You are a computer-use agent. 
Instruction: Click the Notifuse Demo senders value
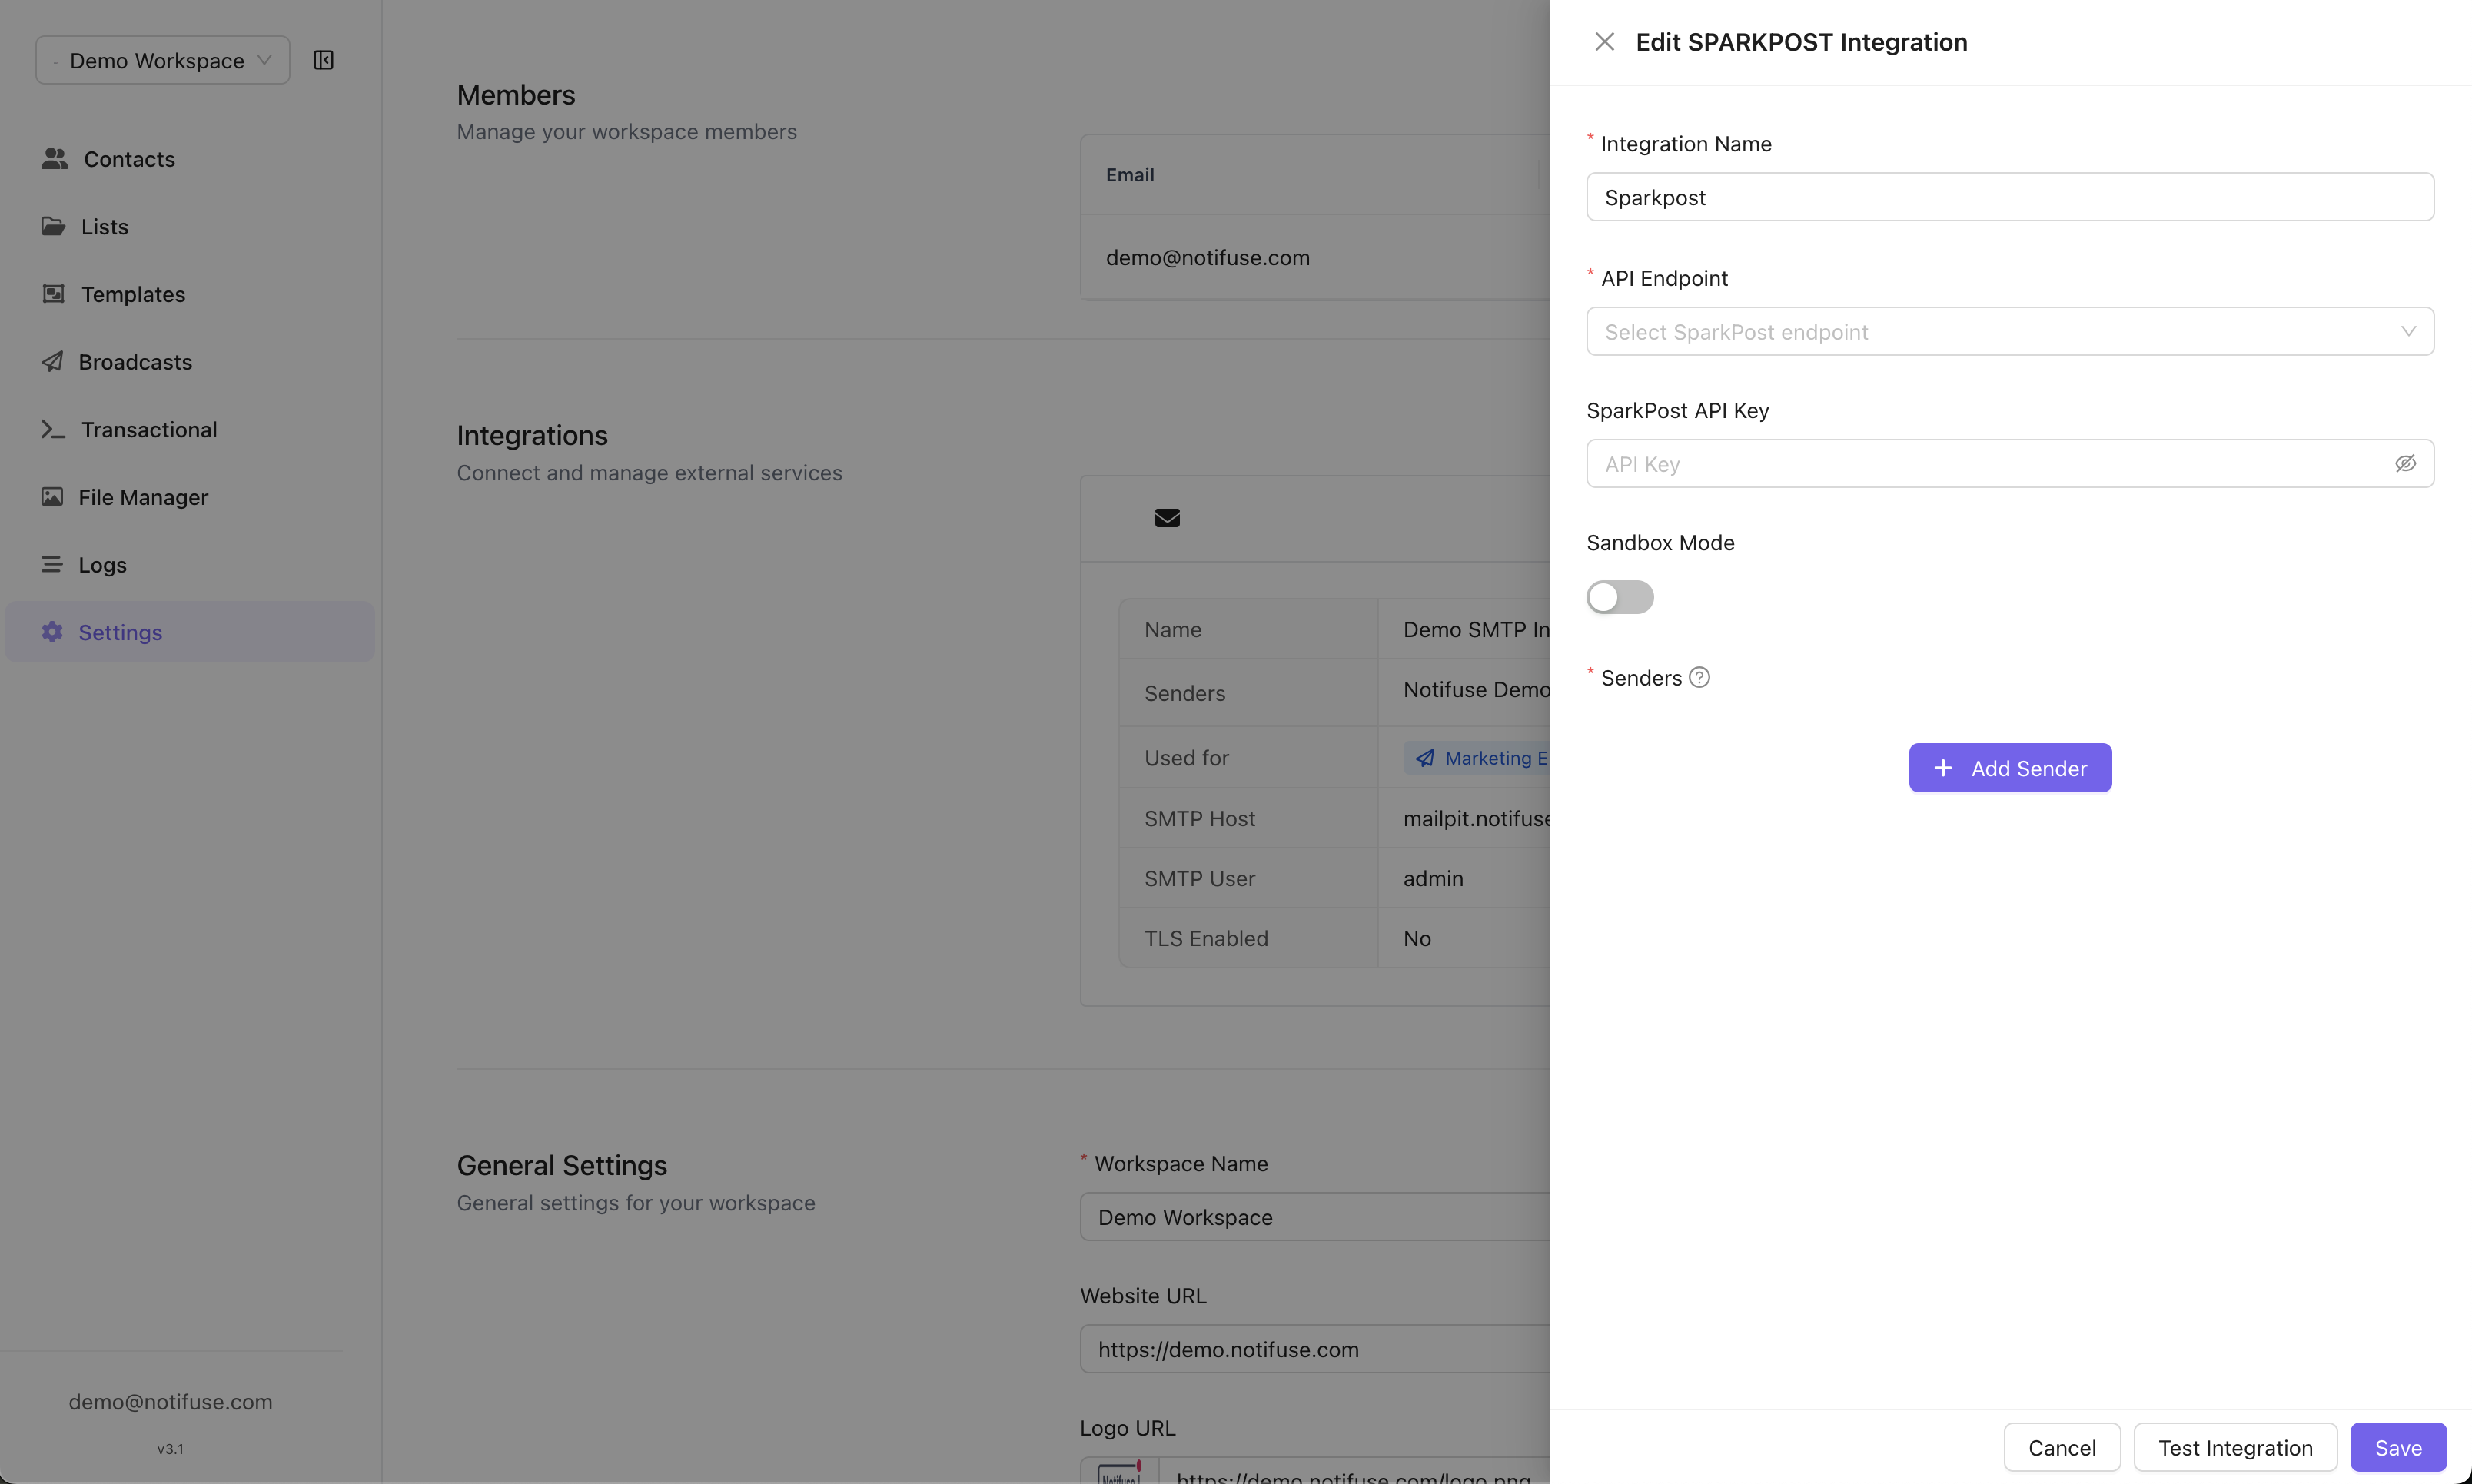[1476, 689]
